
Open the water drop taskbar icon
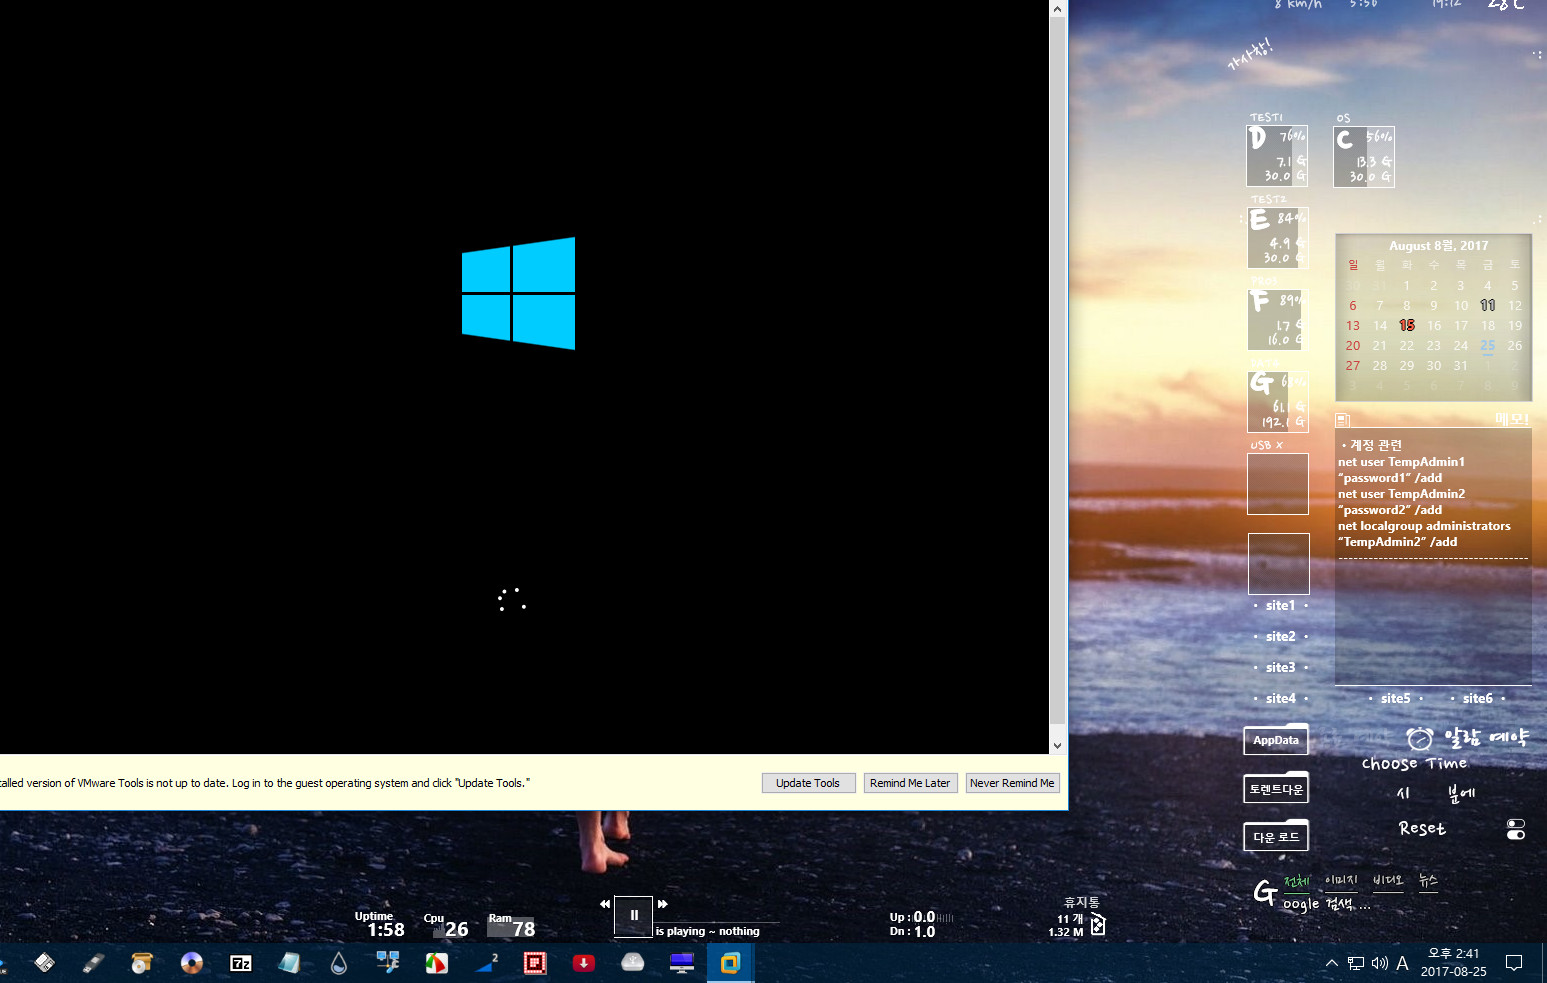point(339,963)
